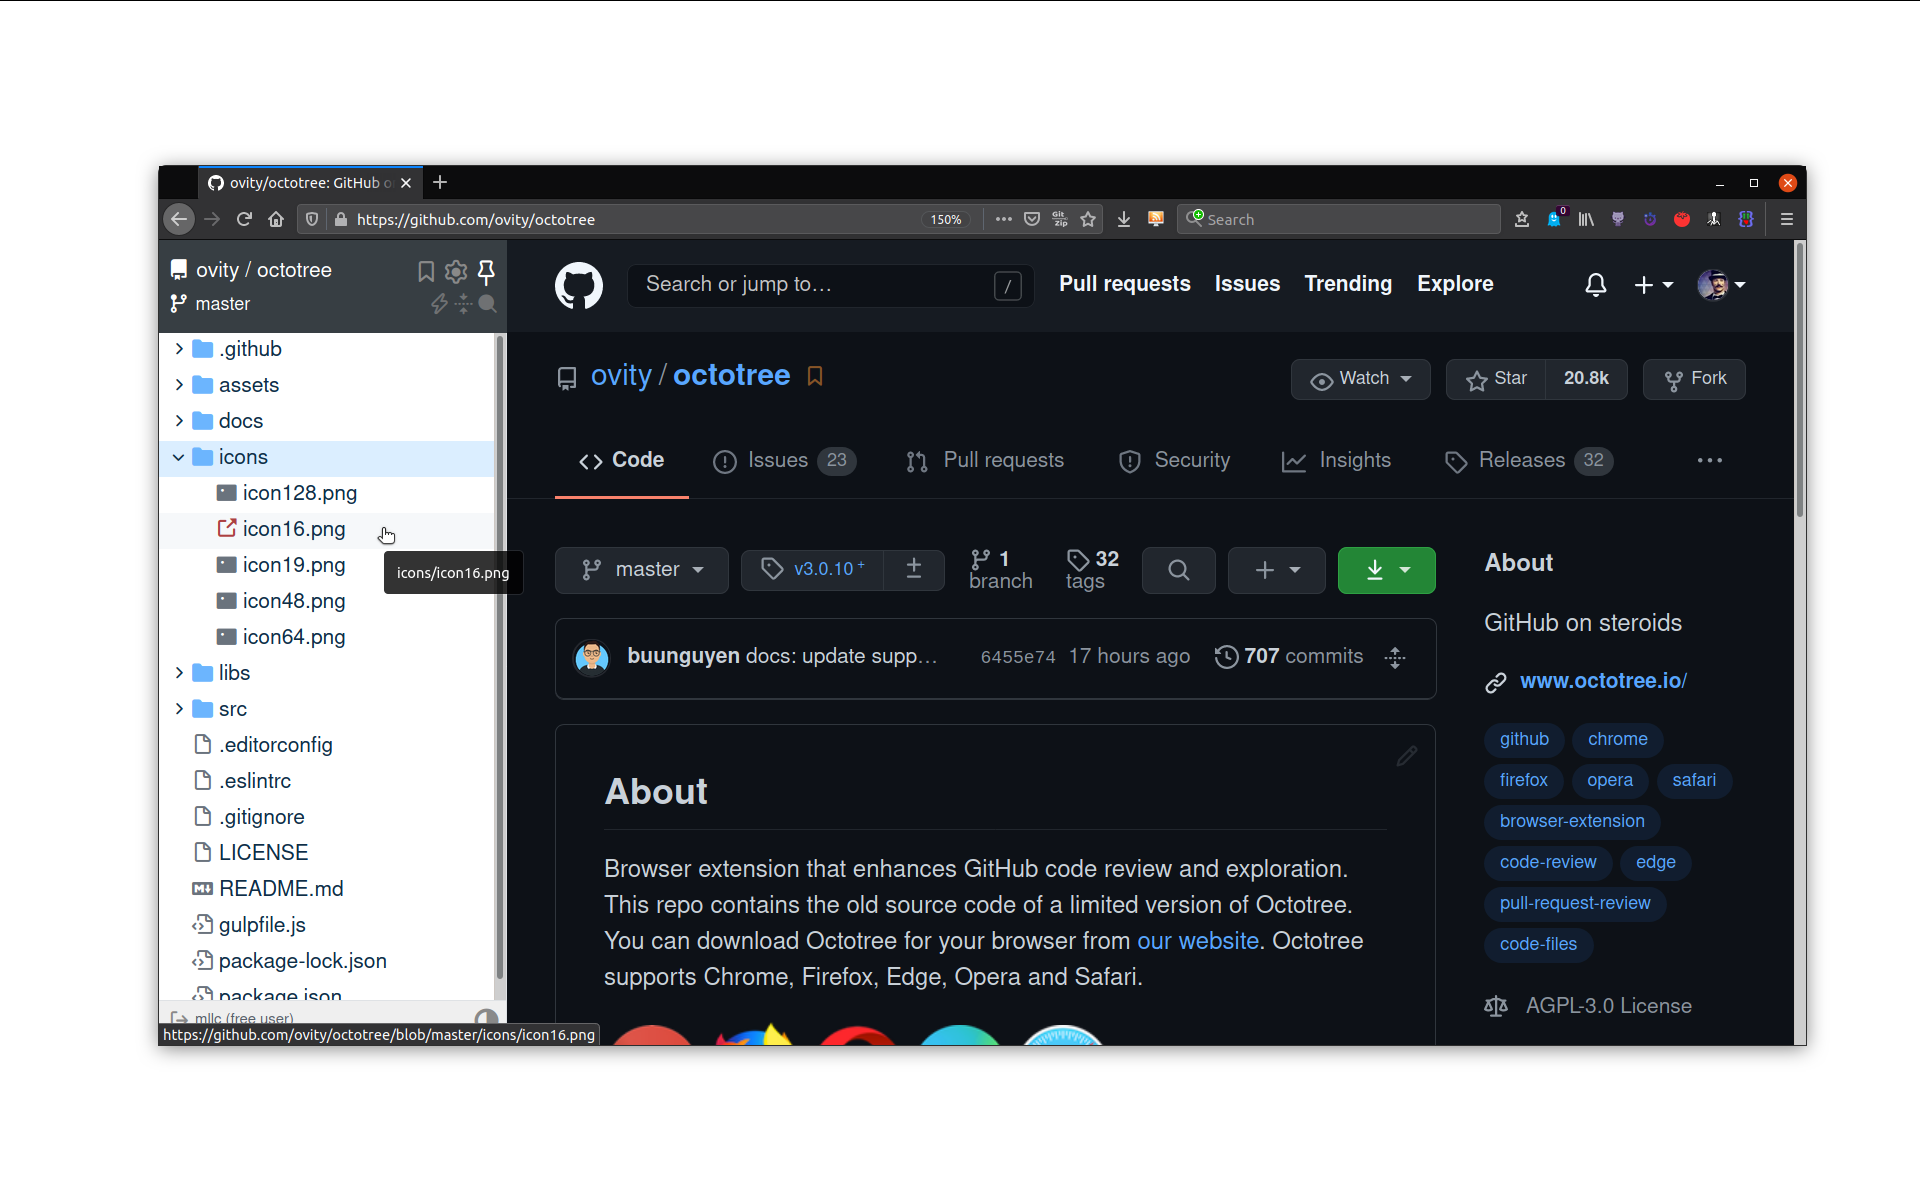This screenshot has width=1920, height=1200.
Task: Click the file search magnifier button
Action: (1179, 570)
